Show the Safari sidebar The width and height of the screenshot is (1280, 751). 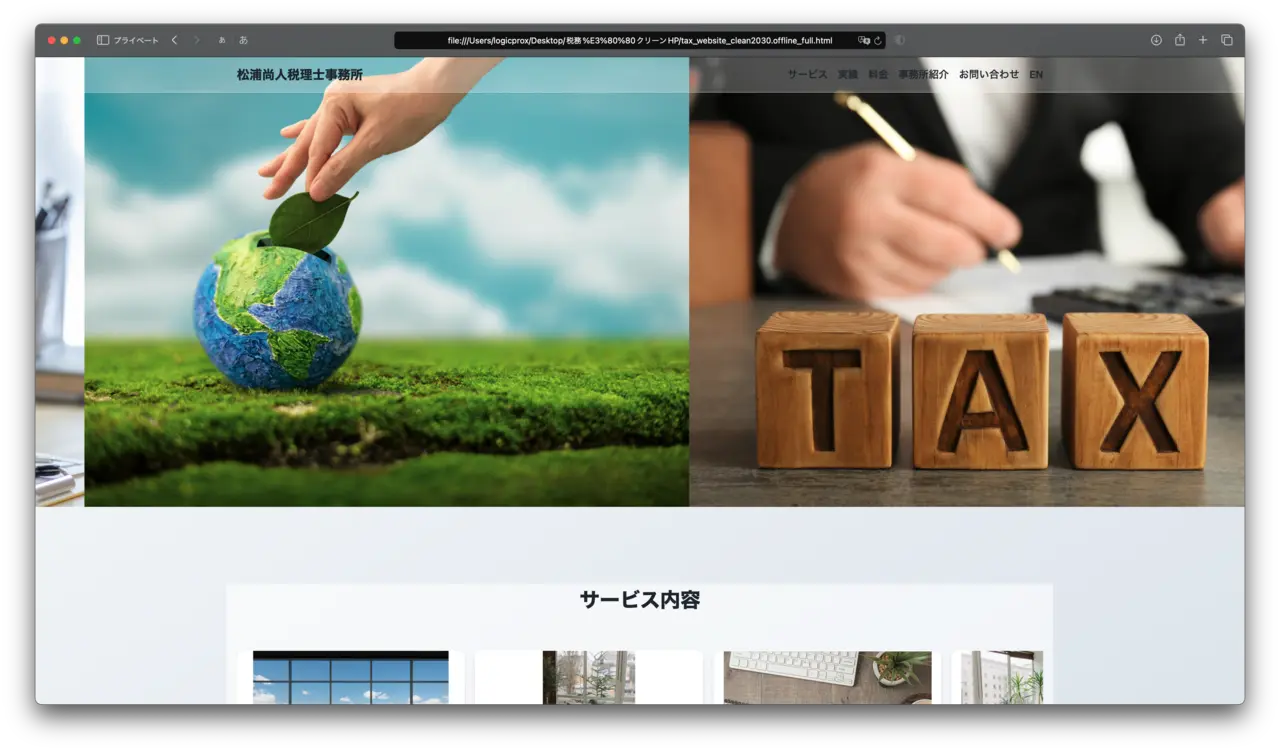pyautogui.click(x=102, y=40)
